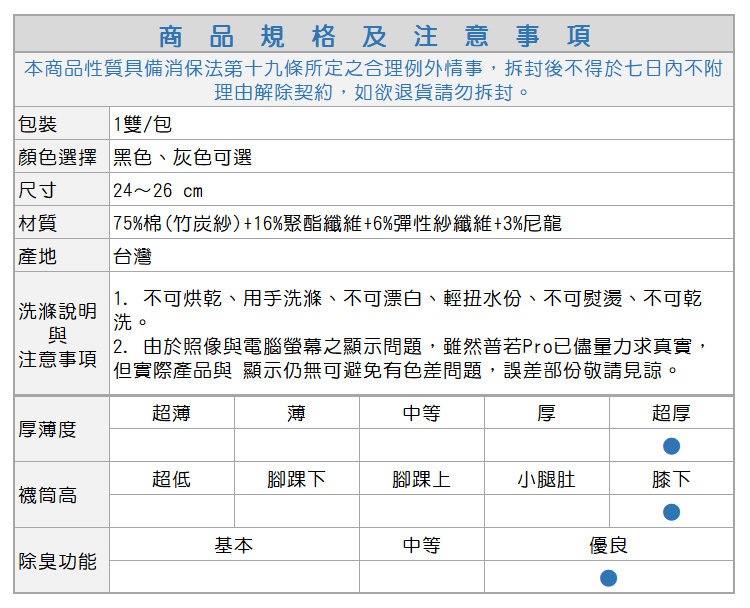Image resolution: width=750 pixels, height=608 pixels.
Task: Select the 腳踝下 sock height header
Action: pos(296,479)
